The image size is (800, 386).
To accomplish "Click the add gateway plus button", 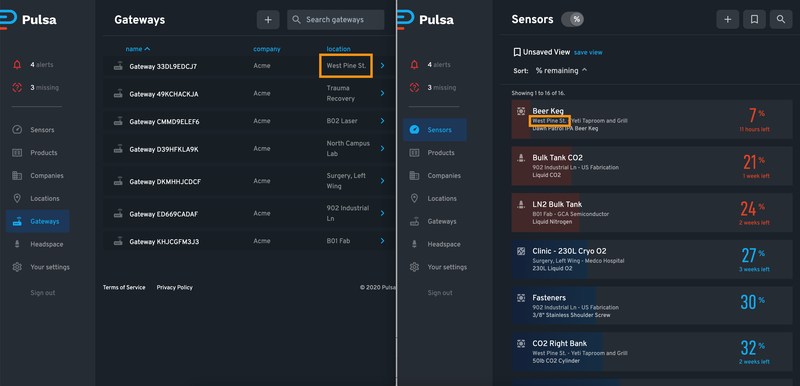I will (268, 20).
